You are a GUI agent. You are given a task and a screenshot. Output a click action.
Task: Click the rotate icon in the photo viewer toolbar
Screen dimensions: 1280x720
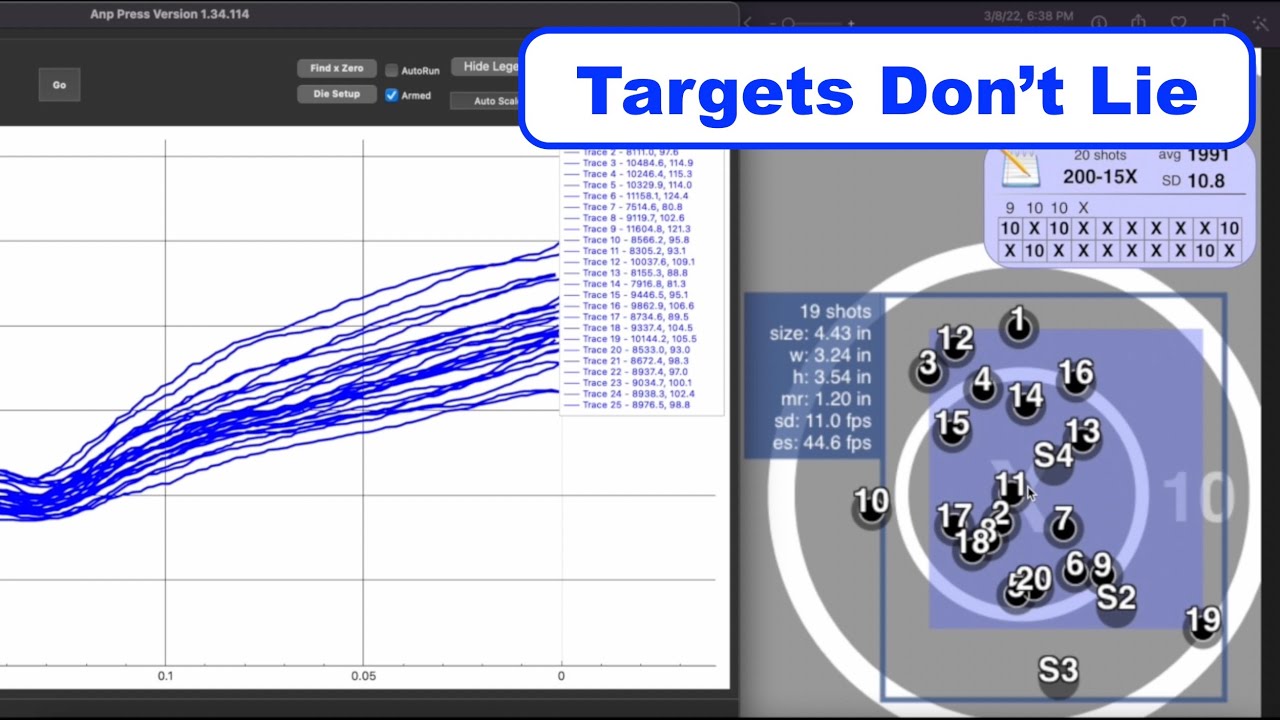click(1220, 21)
